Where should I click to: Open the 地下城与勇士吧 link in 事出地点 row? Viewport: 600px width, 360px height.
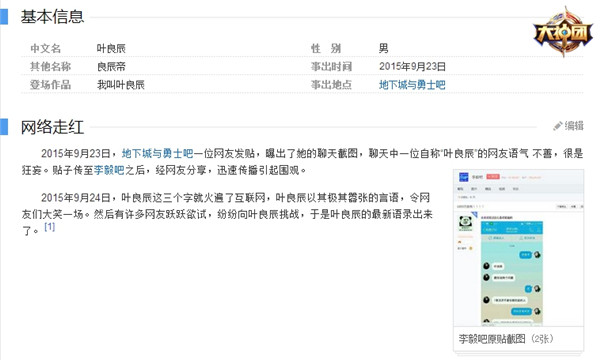pos(412,85)
